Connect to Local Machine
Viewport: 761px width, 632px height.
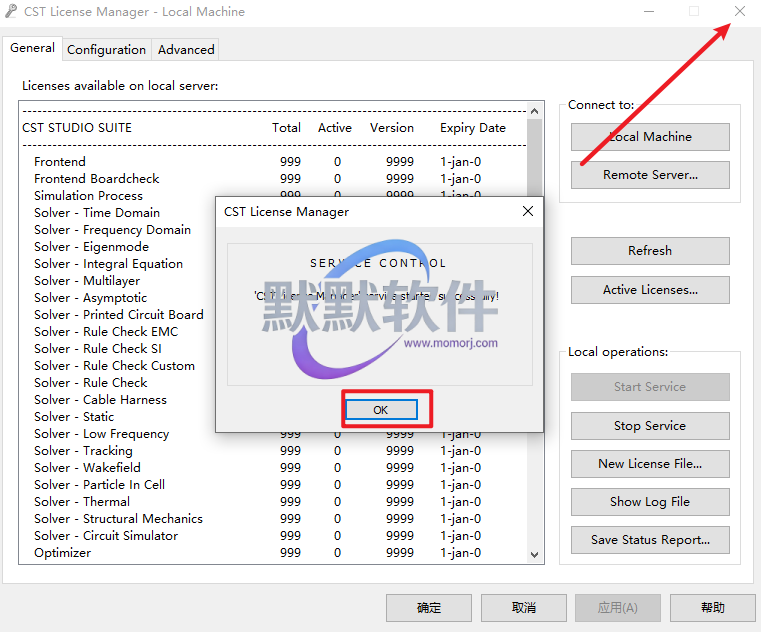(x=650, y=137)
